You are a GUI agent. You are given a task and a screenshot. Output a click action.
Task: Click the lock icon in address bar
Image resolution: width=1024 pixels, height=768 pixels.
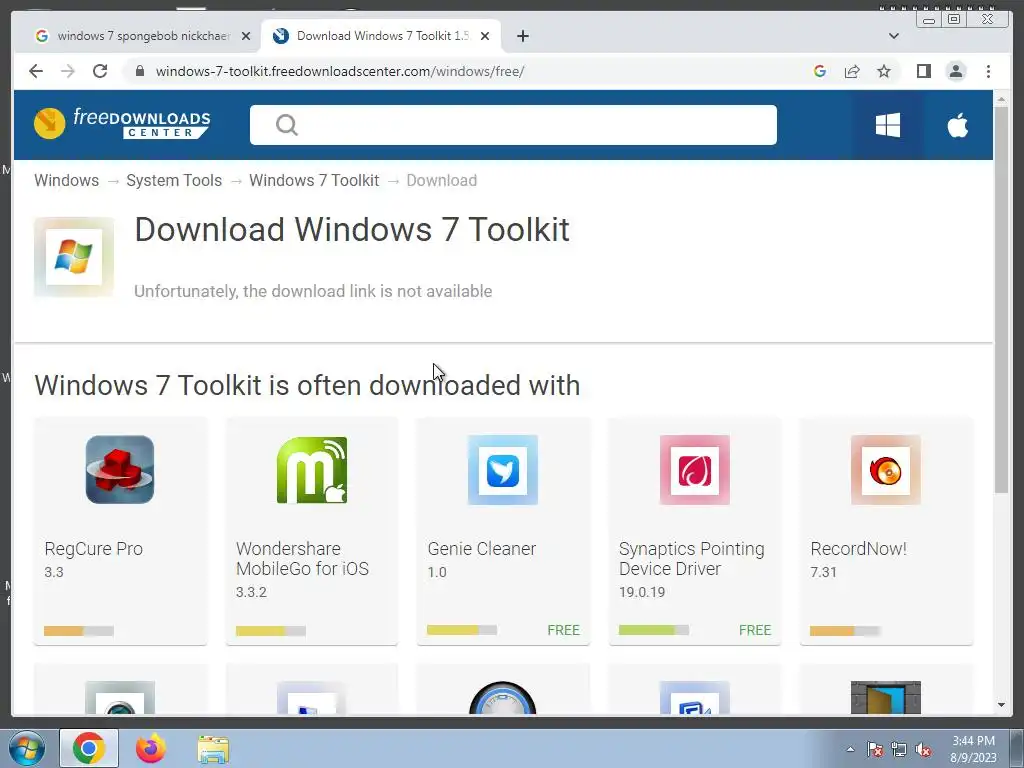tap(139, 71)
